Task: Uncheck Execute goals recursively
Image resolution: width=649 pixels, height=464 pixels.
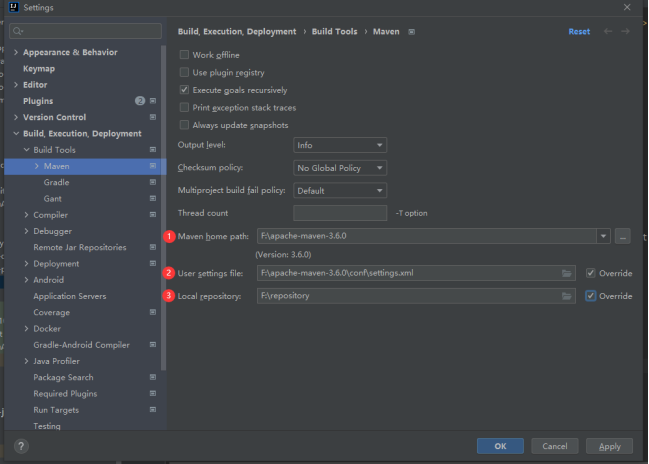Action: click(184, 90)
